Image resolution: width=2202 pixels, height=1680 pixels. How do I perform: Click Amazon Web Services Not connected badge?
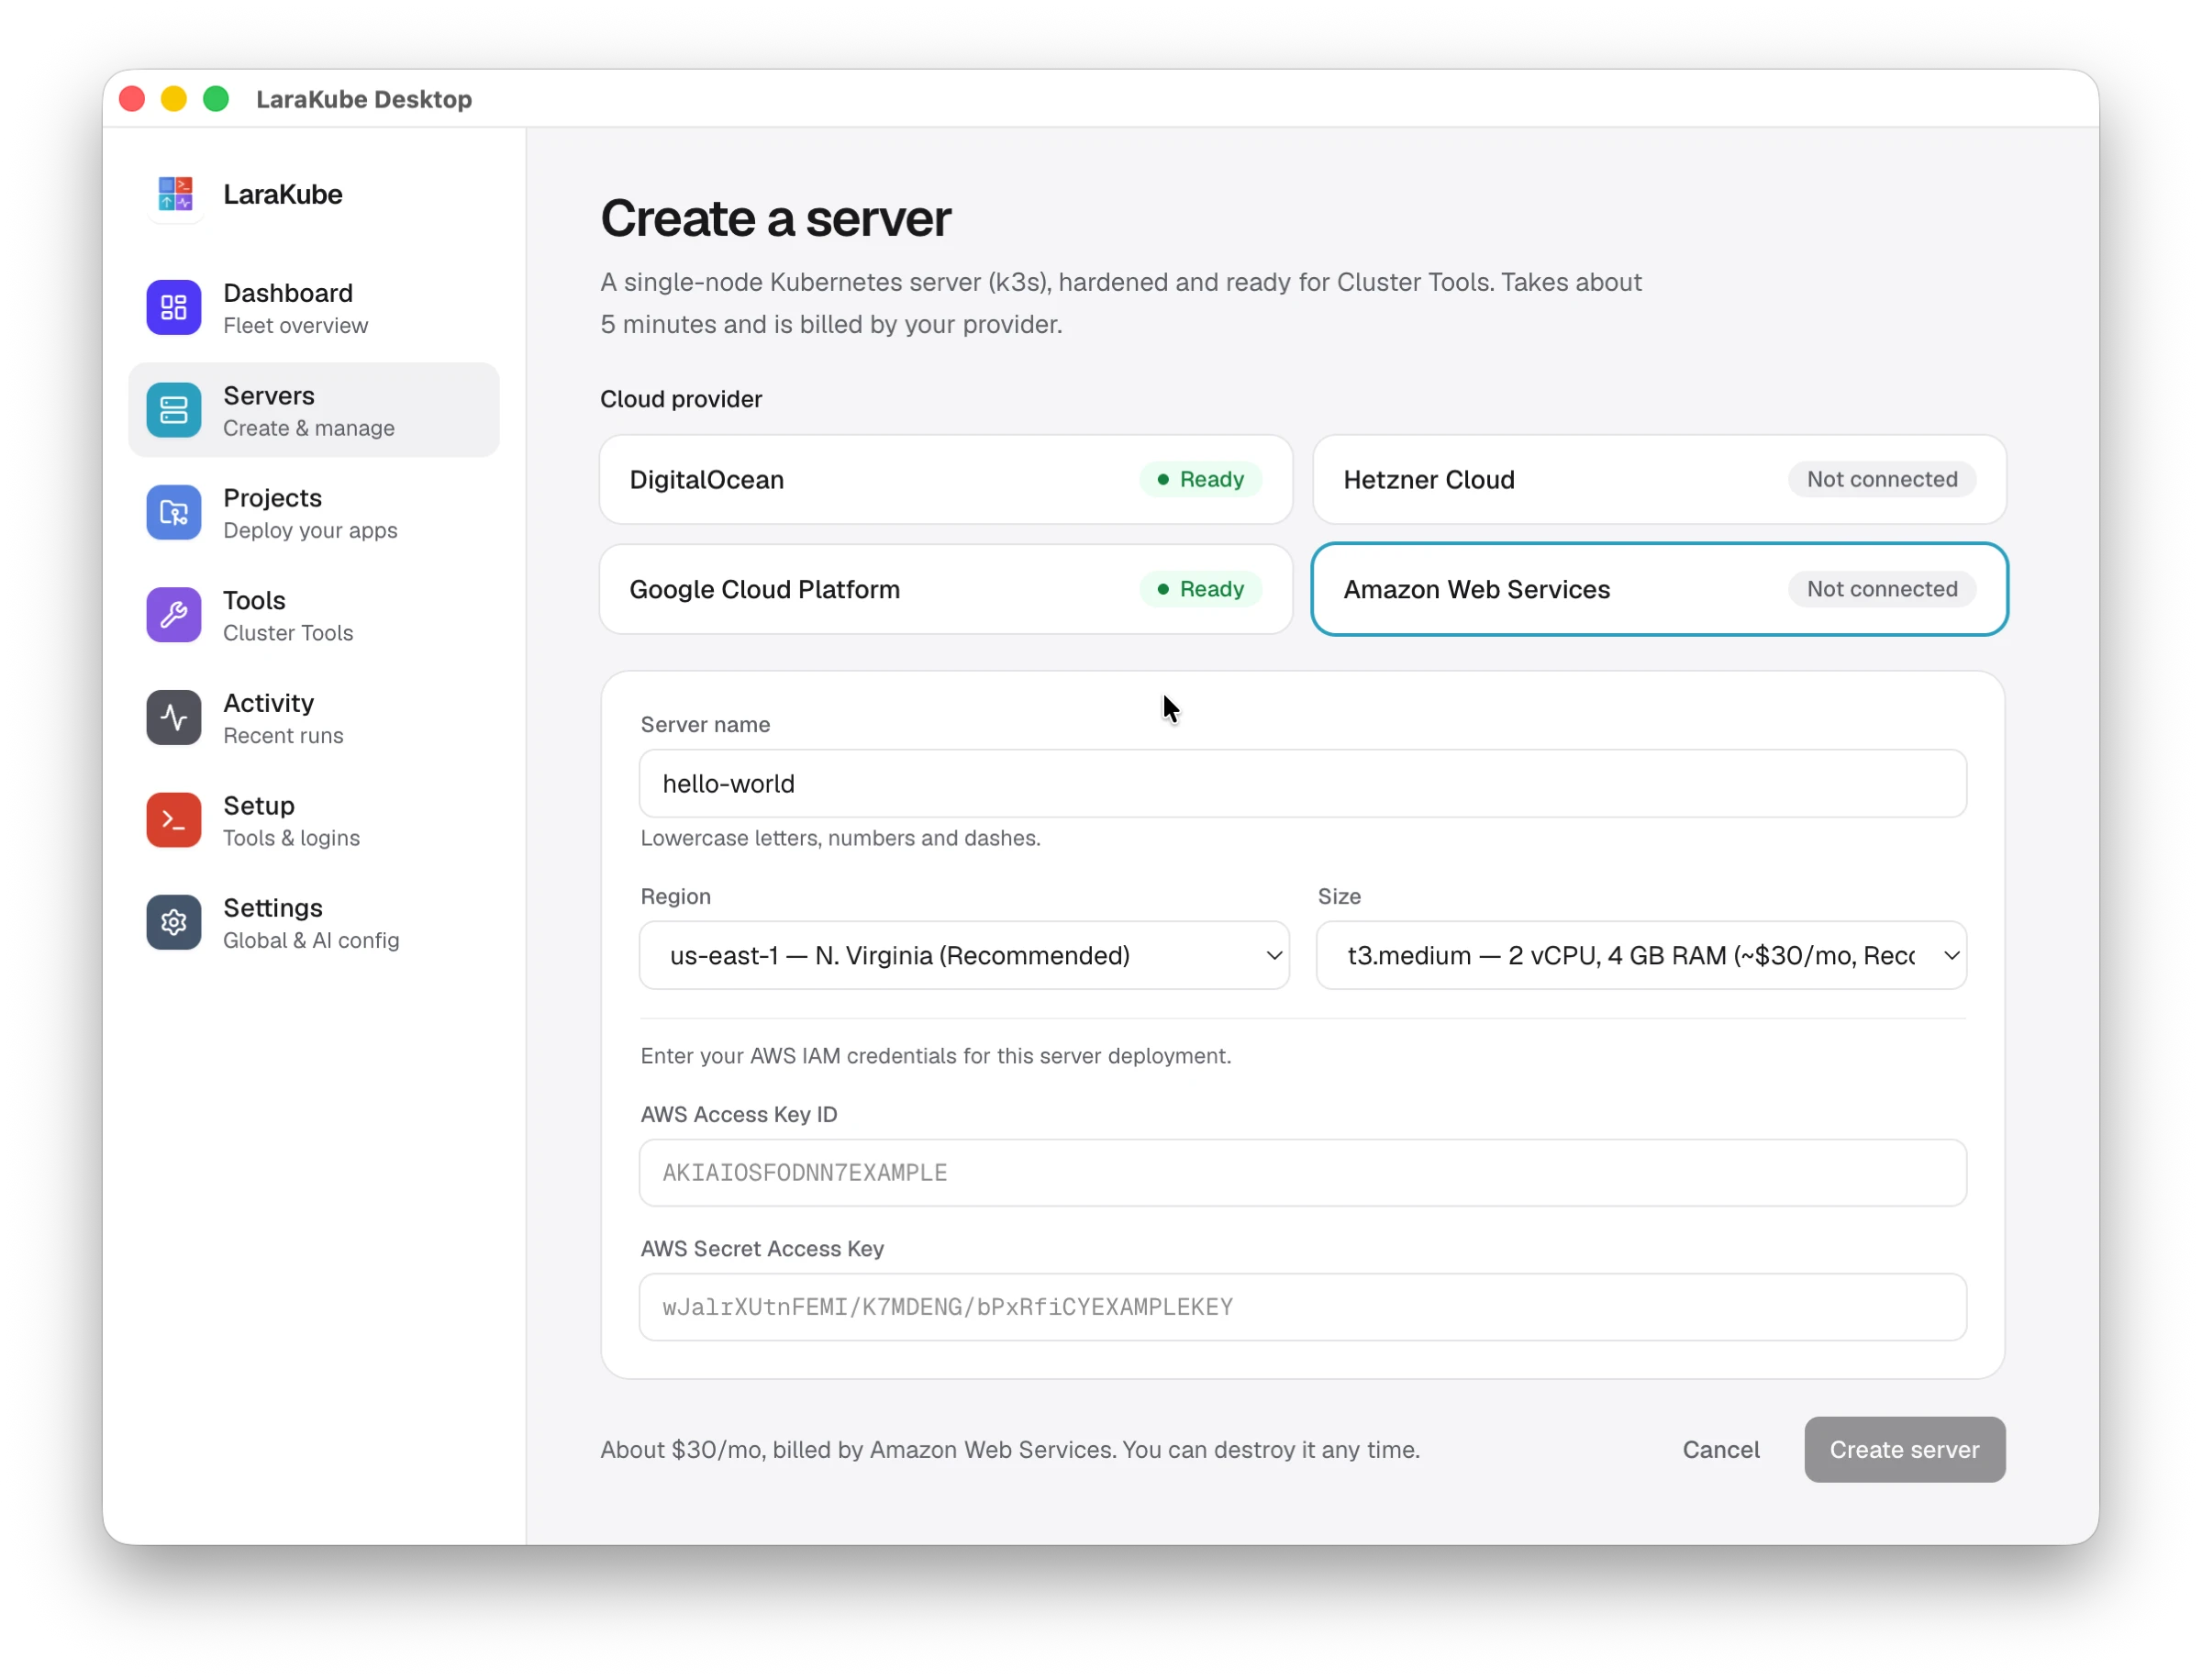pos(1882,590)
